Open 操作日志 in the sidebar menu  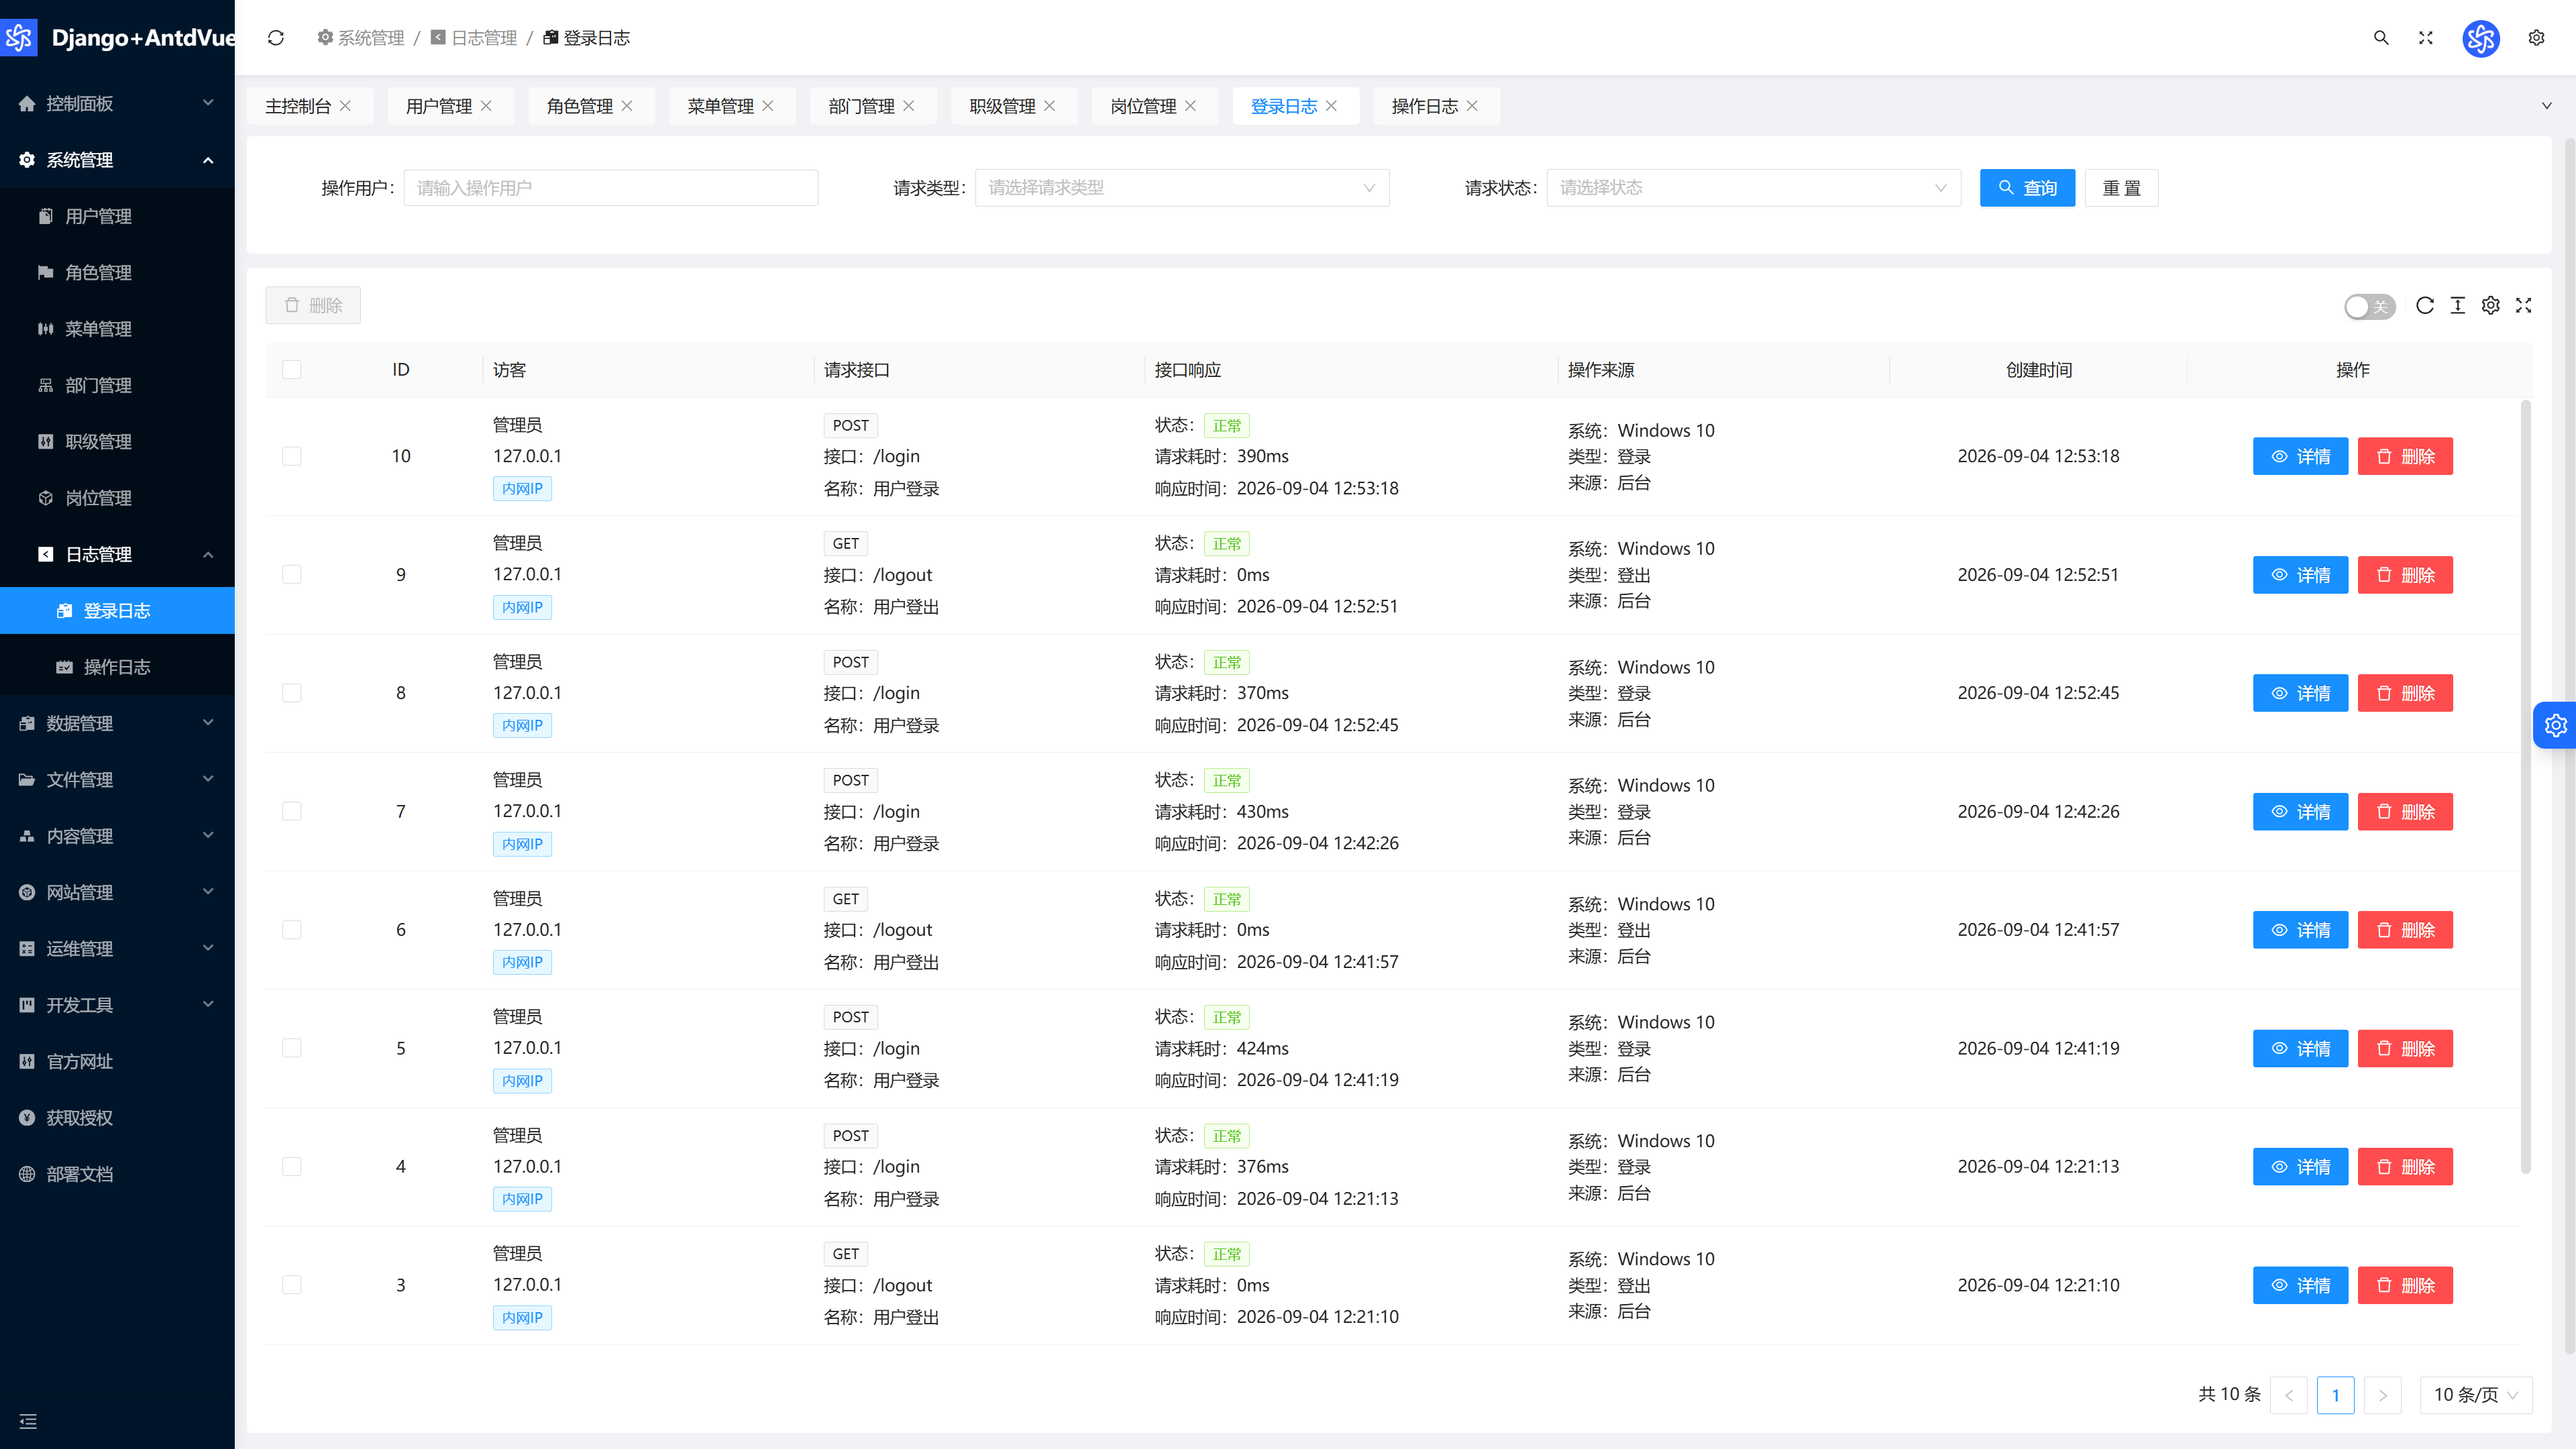[117, 667]
